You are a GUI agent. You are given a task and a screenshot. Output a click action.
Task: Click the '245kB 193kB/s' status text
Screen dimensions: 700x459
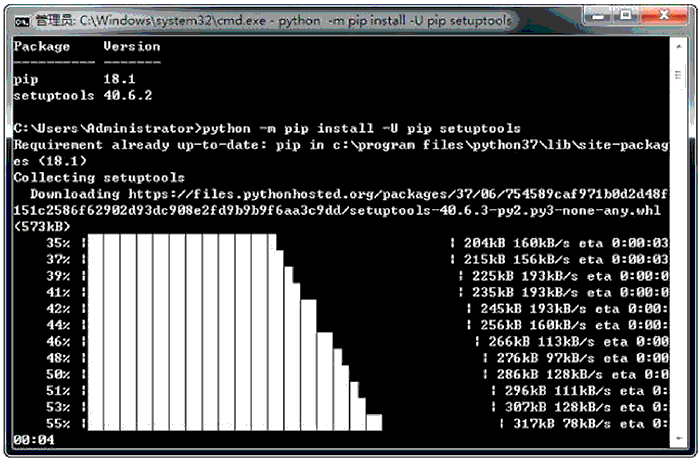click(533, 309)
